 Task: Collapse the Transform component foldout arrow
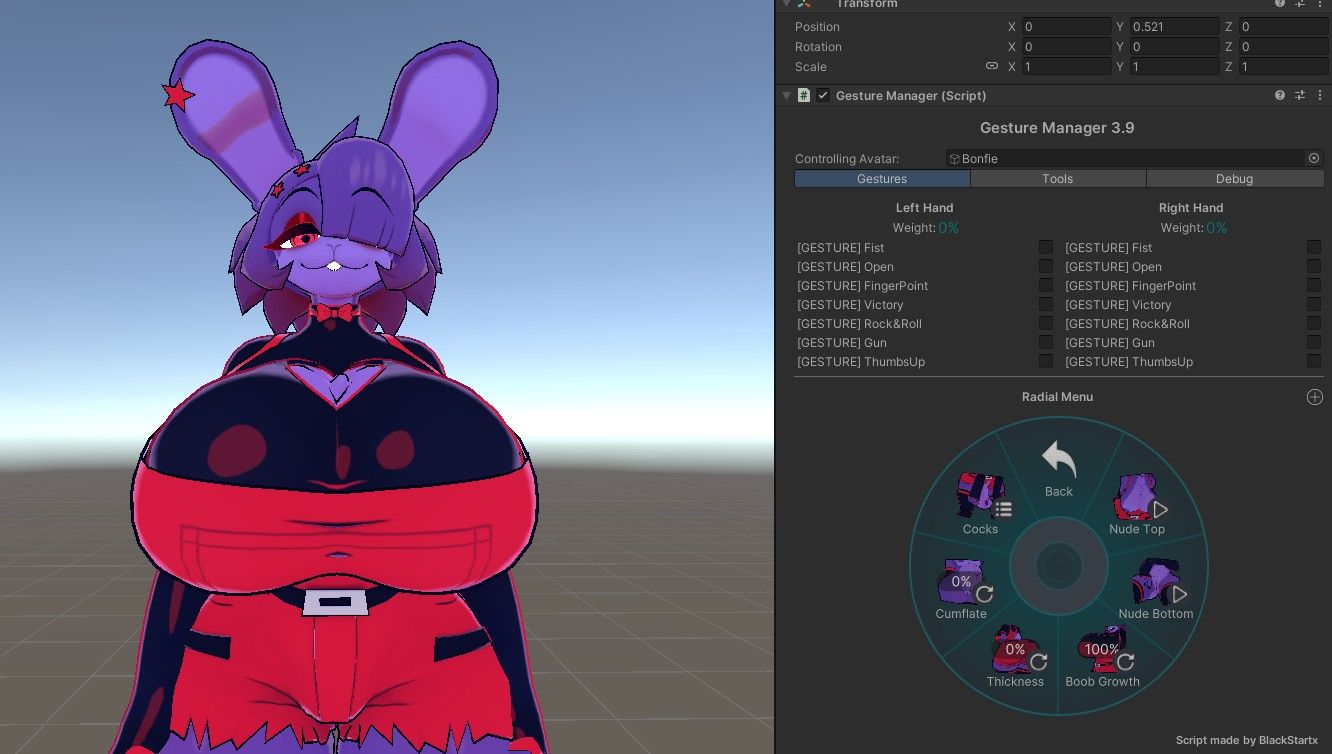(x=786, y=4)
